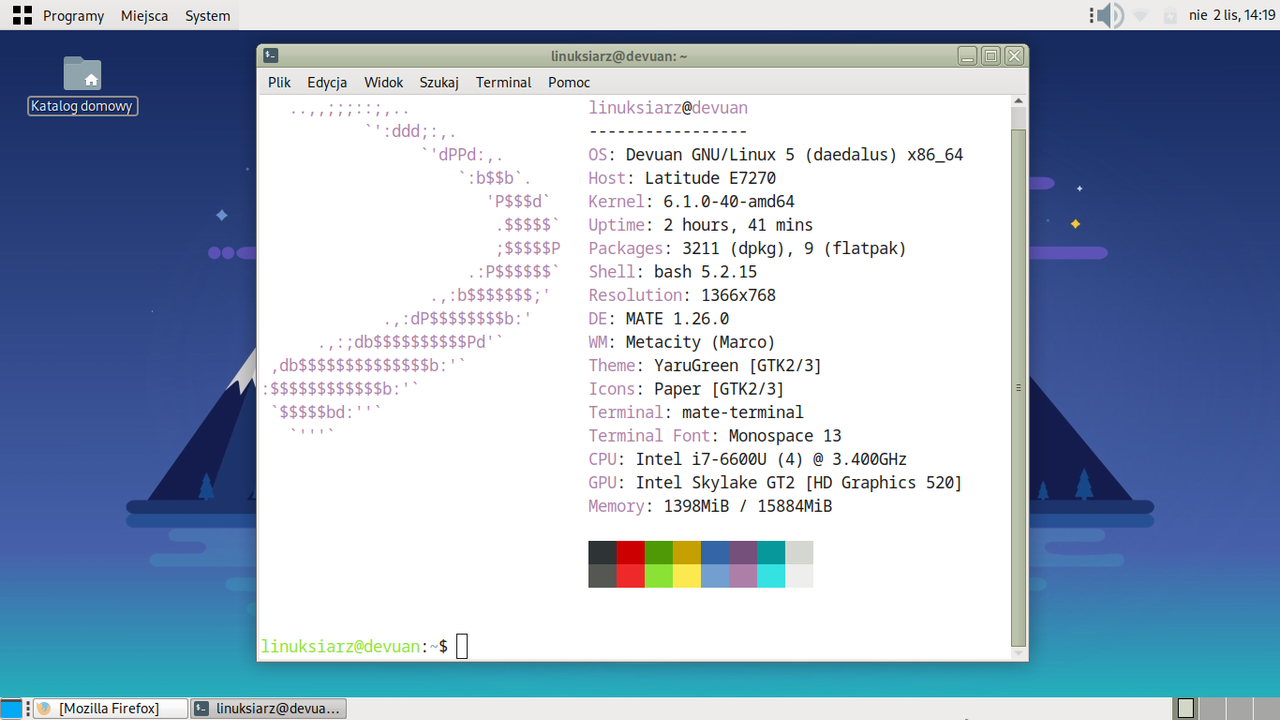
Task: Click the 'DE: MATE 1.26.0' line
Action: click(659, 318)
